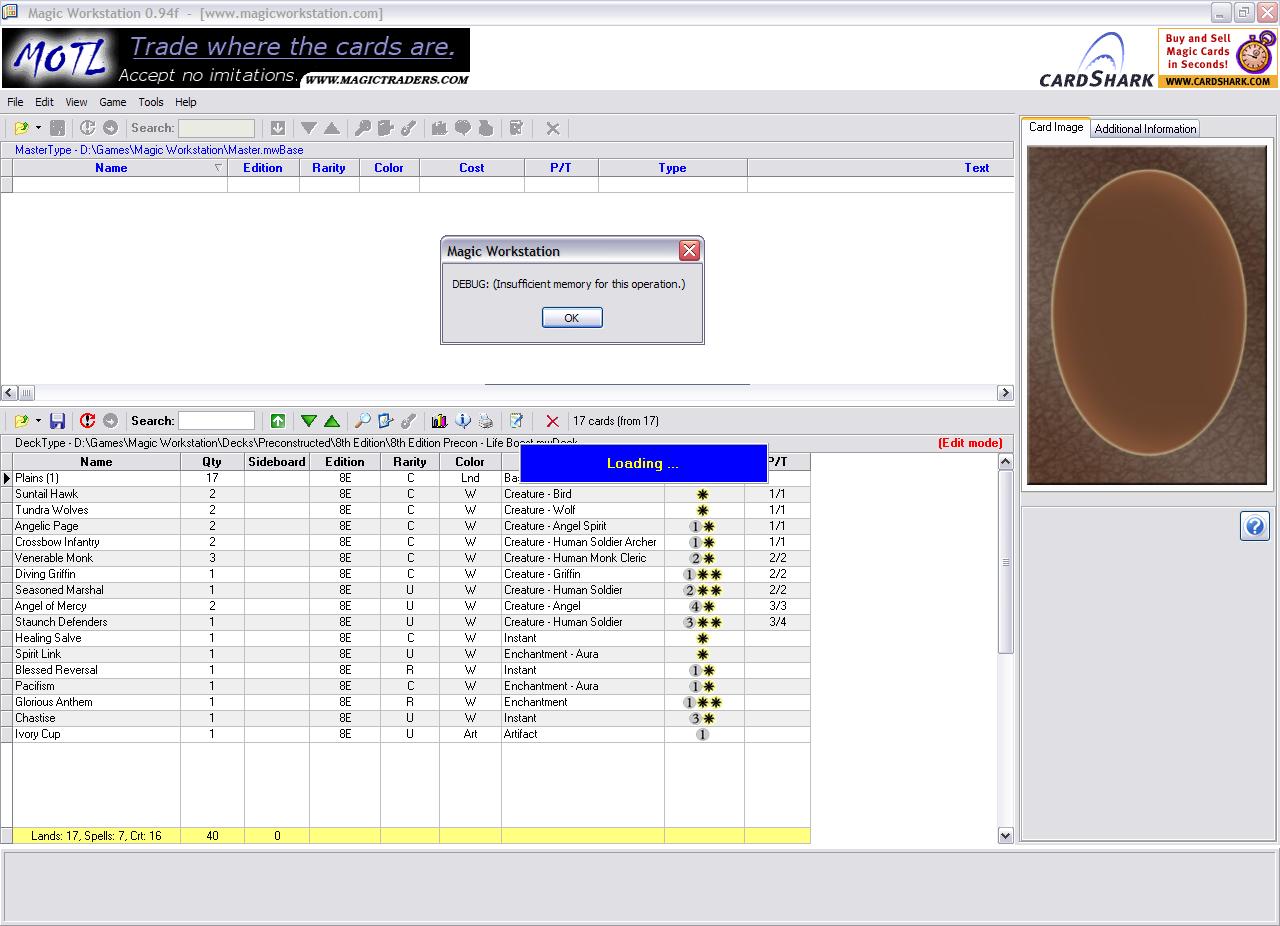Image resolution: width=1280 pixels, height=926 pixels.
Task: Select the Pacifism card row
Action: click(x=411, y=686)
